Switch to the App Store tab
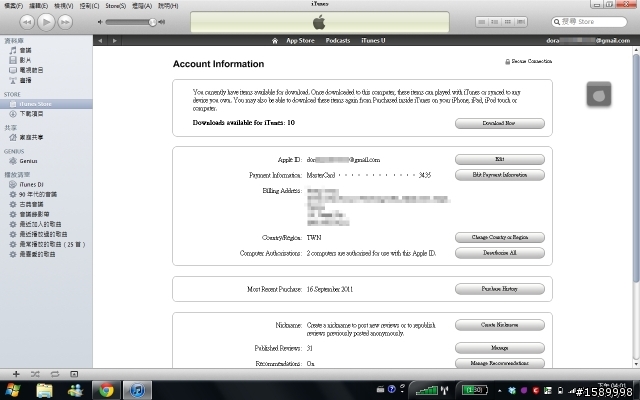 pos(300,40)
